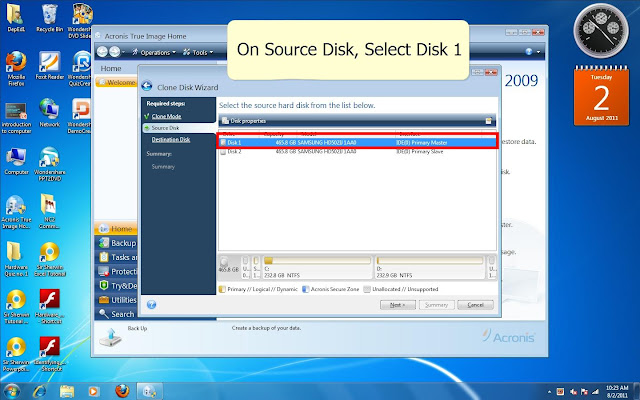
Task: Open the DepEd desktop folder
Action: 16,18
